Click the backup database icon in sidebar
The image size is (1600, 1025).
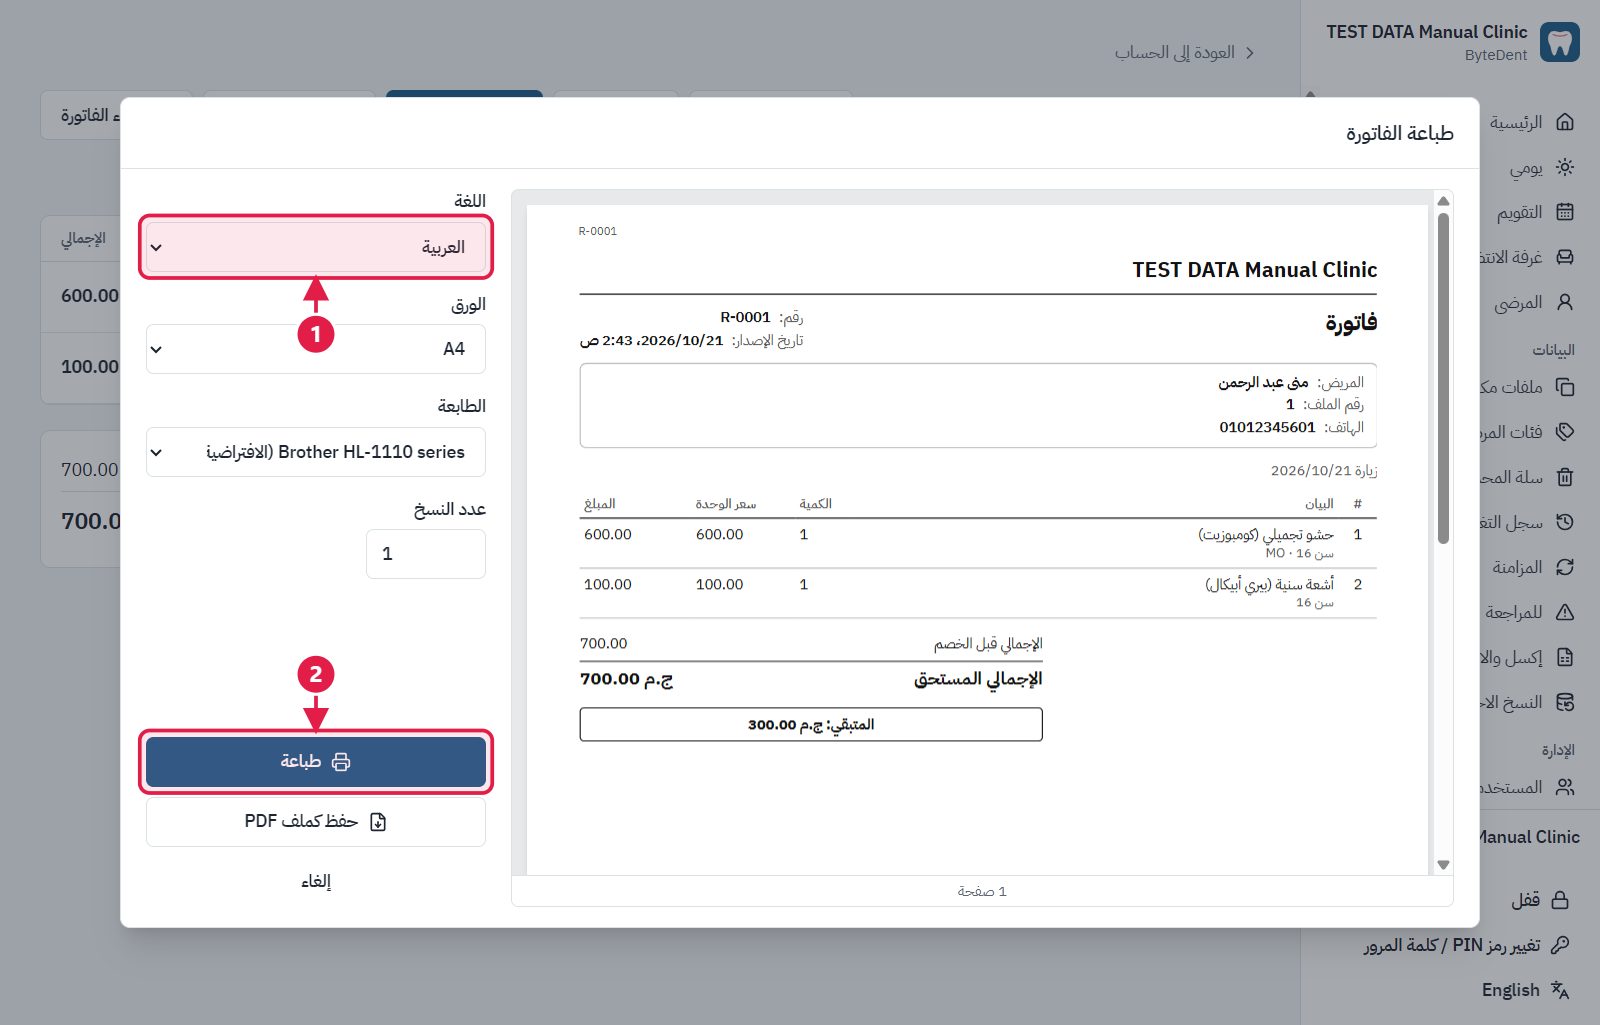click(x=1565, y=702)
